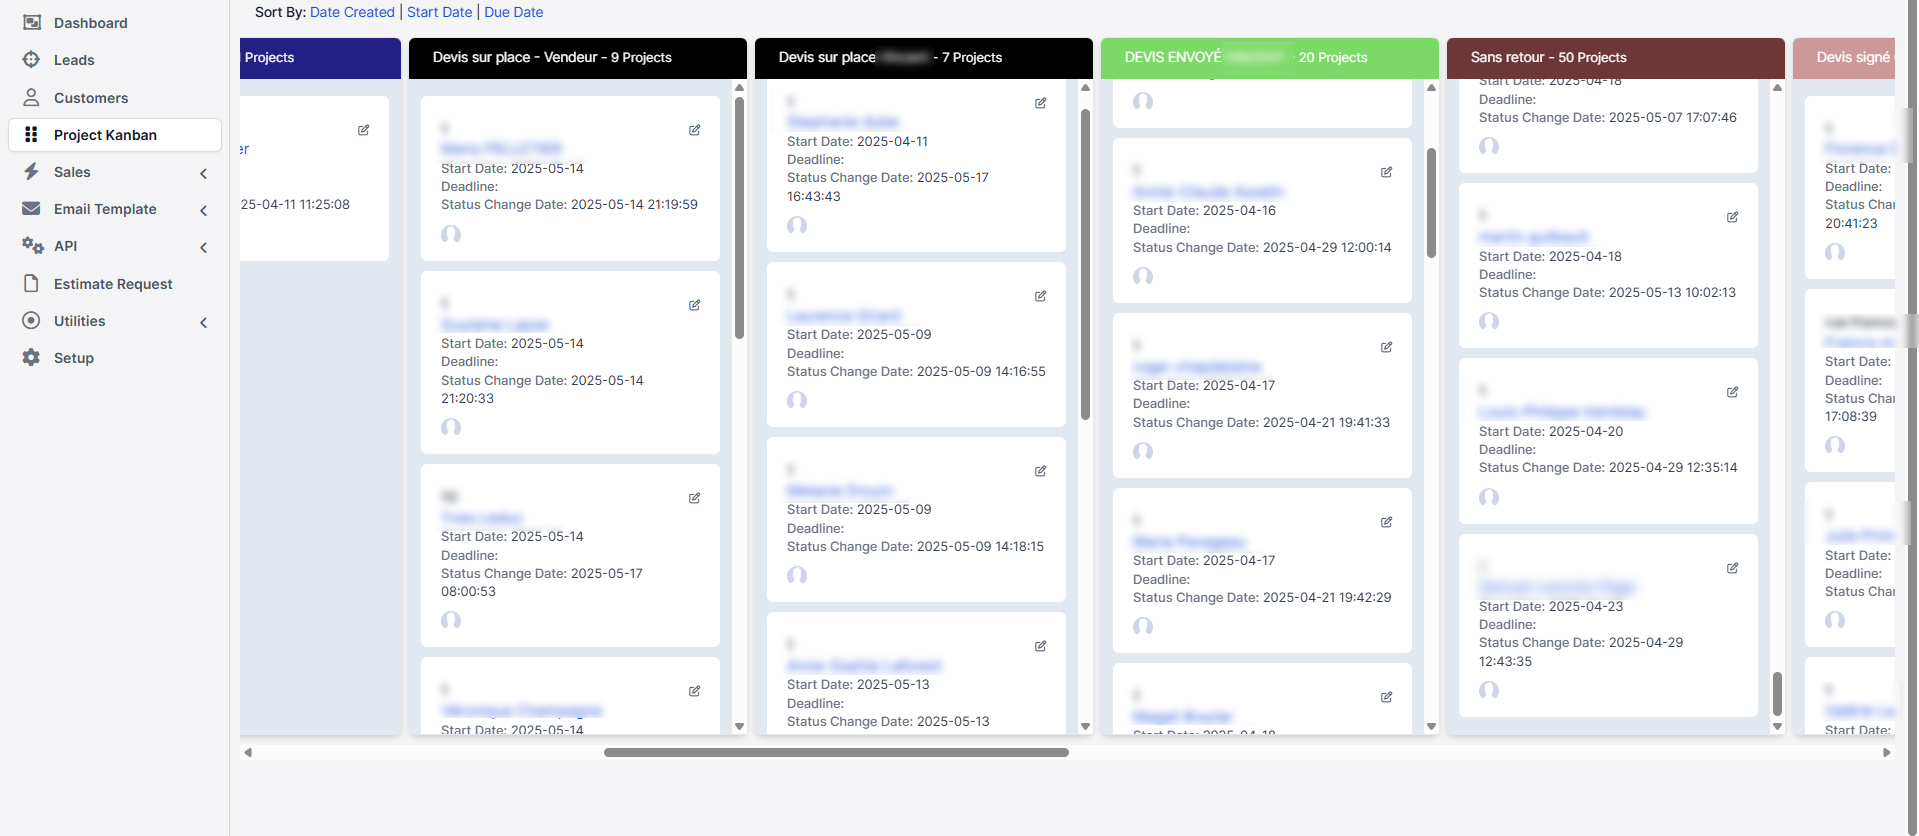Edit card with status change 2025-04-29 12:00:14

coord(1387,172)
